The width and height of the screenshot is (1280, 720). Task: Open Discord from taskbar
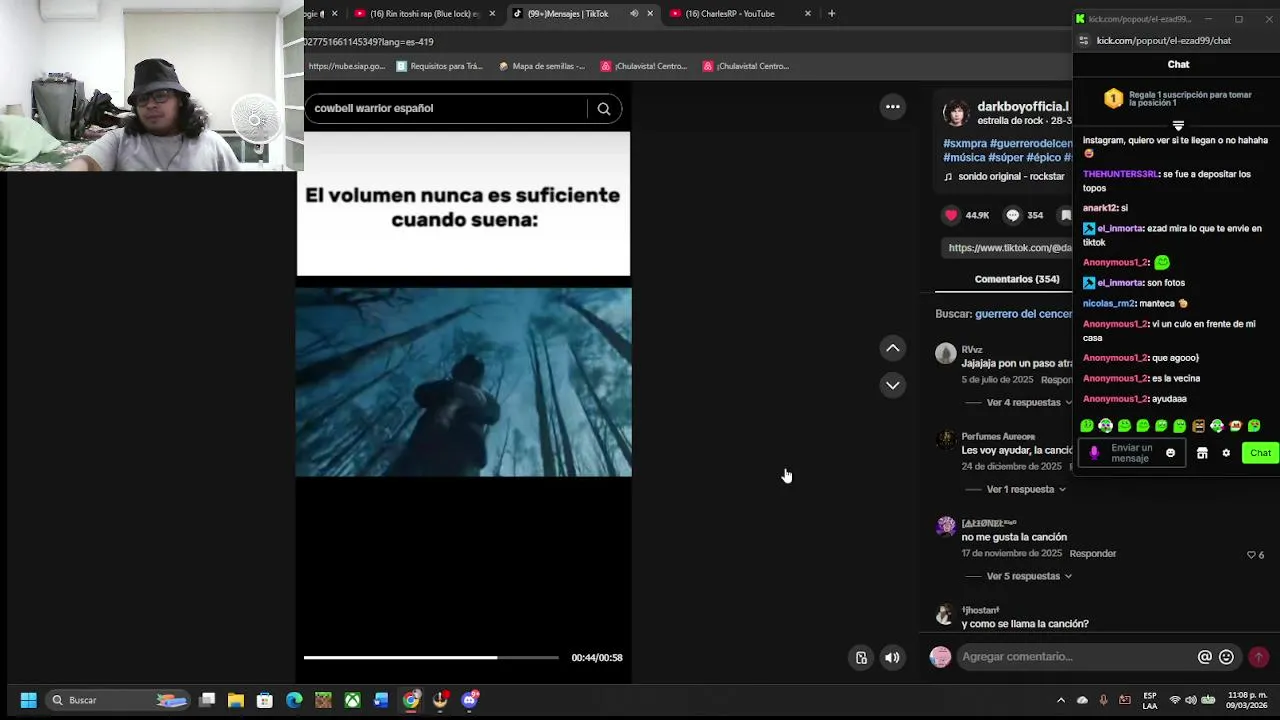coord(470,700)
